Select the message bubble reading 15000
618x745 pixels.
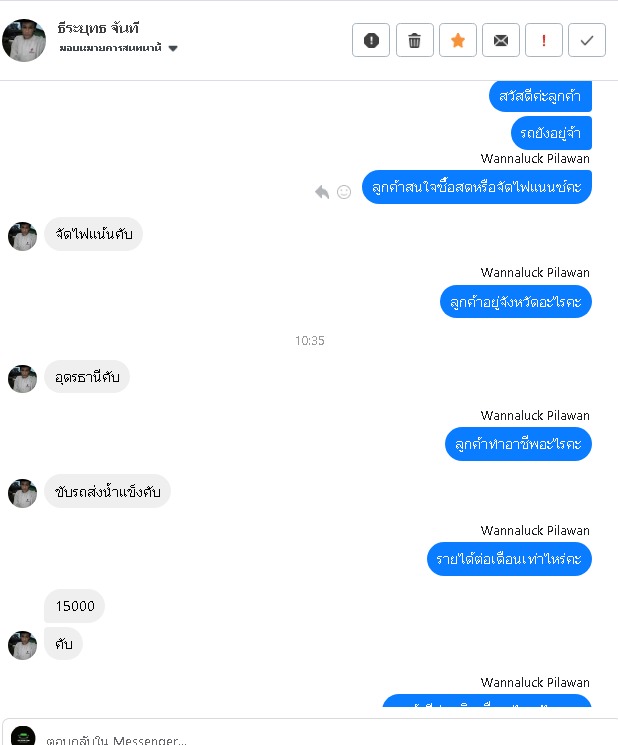[75, 606]
